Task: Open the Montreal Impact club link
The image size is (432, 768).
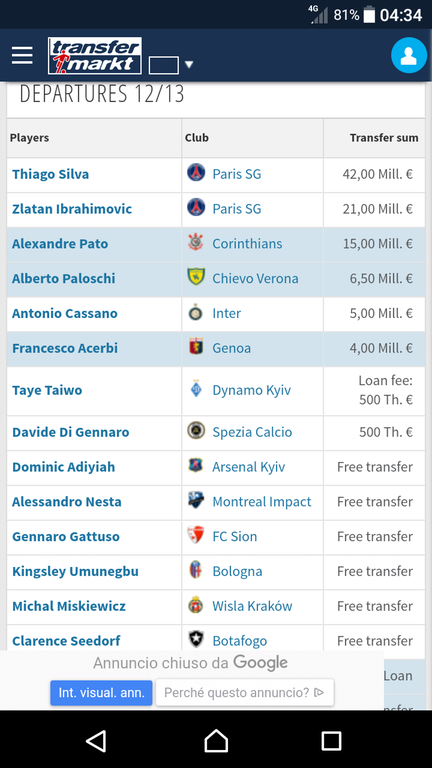Action: [x=262, y=502]
